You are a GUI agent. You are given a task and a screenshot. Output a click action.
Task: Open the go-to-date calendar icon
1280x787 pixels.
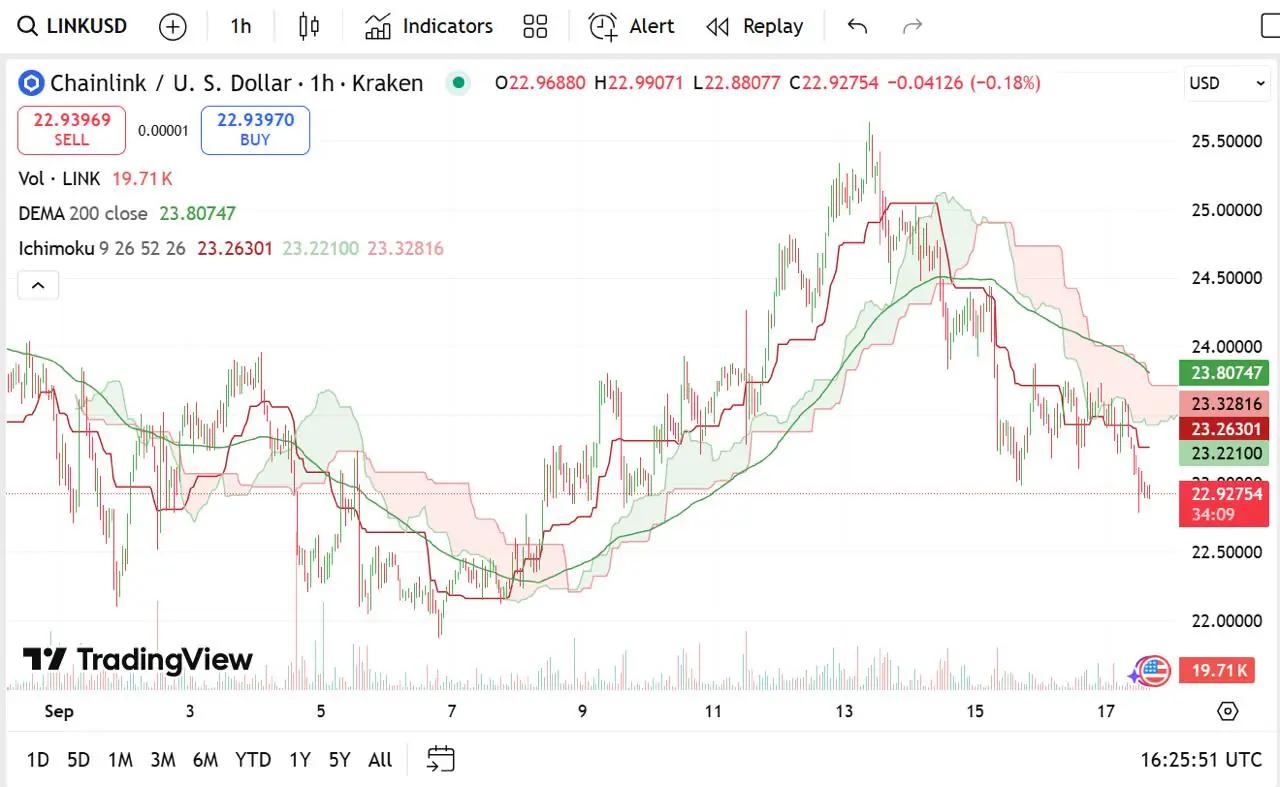click(440, 760)
